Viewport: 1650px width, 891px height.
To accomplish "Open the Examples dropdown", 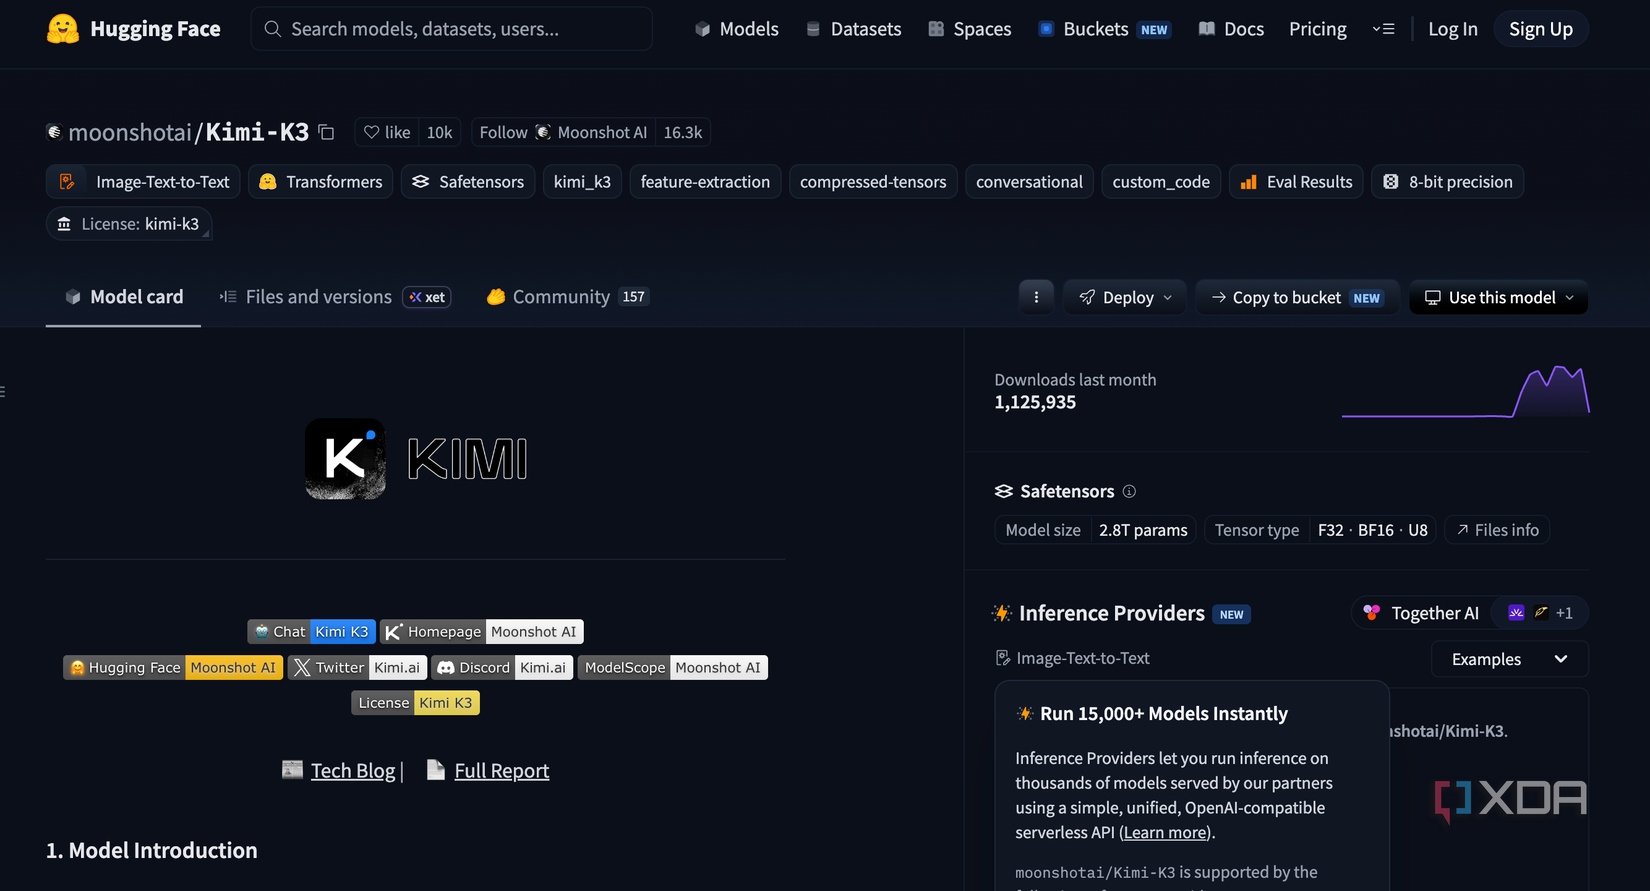I will tap(1510, 659).
